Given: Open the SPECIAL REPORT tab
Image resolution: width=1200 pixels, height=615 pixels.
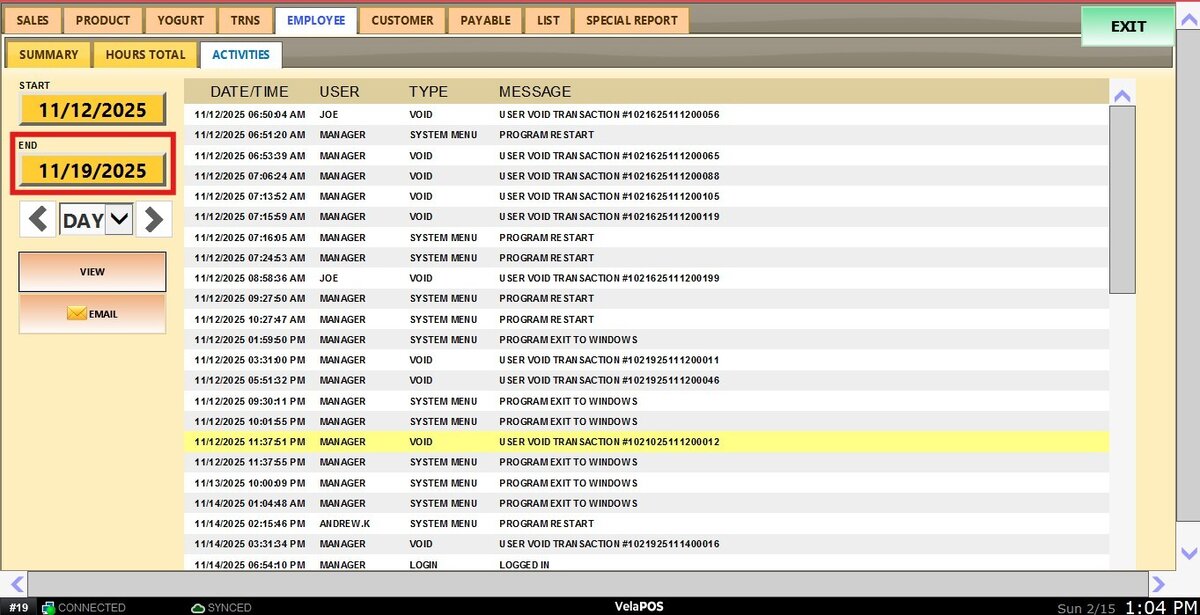Looking at the screenshot, I should [632, 20].
